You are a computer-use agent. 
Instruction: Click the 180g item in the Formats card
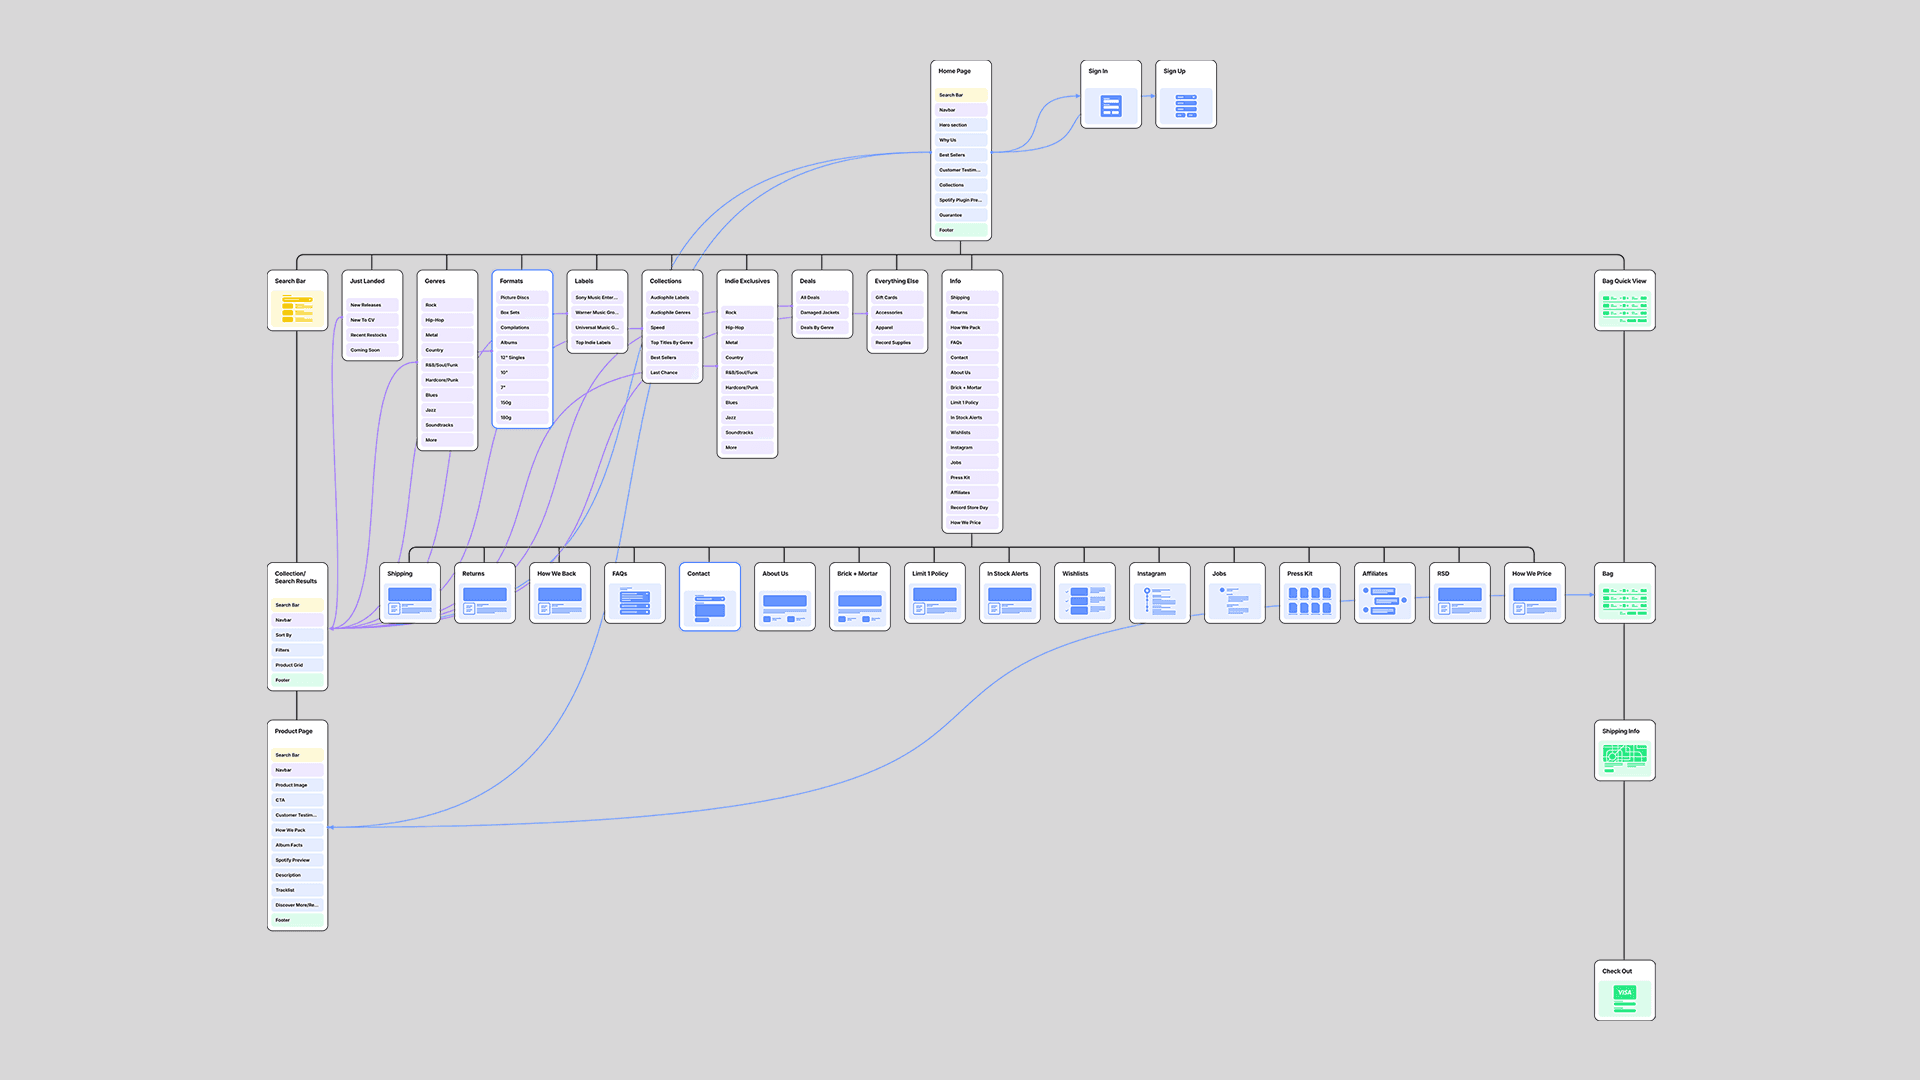tap(521, 418)
